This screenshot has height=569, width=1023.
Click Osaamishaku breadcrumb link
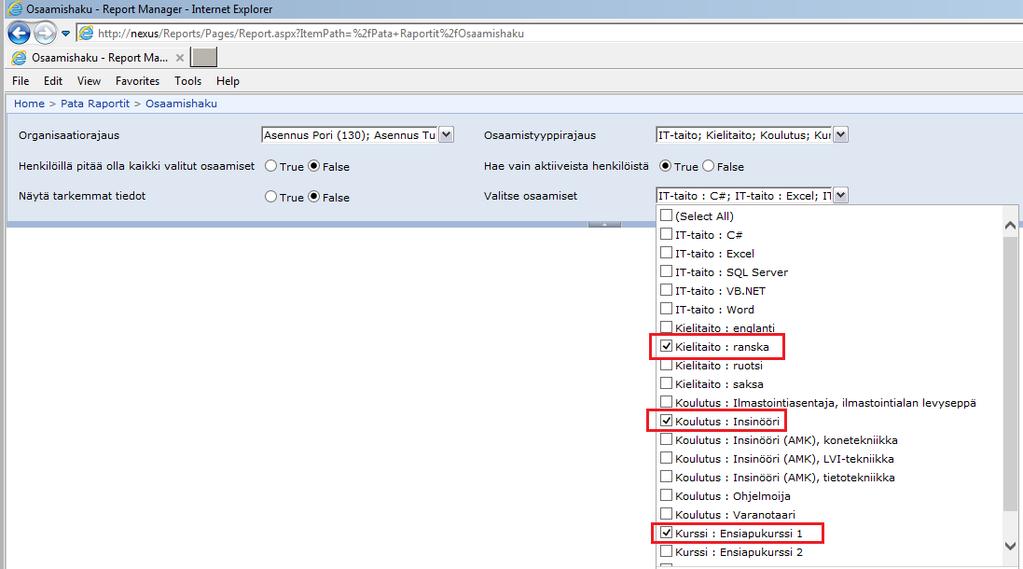point(181,104)
